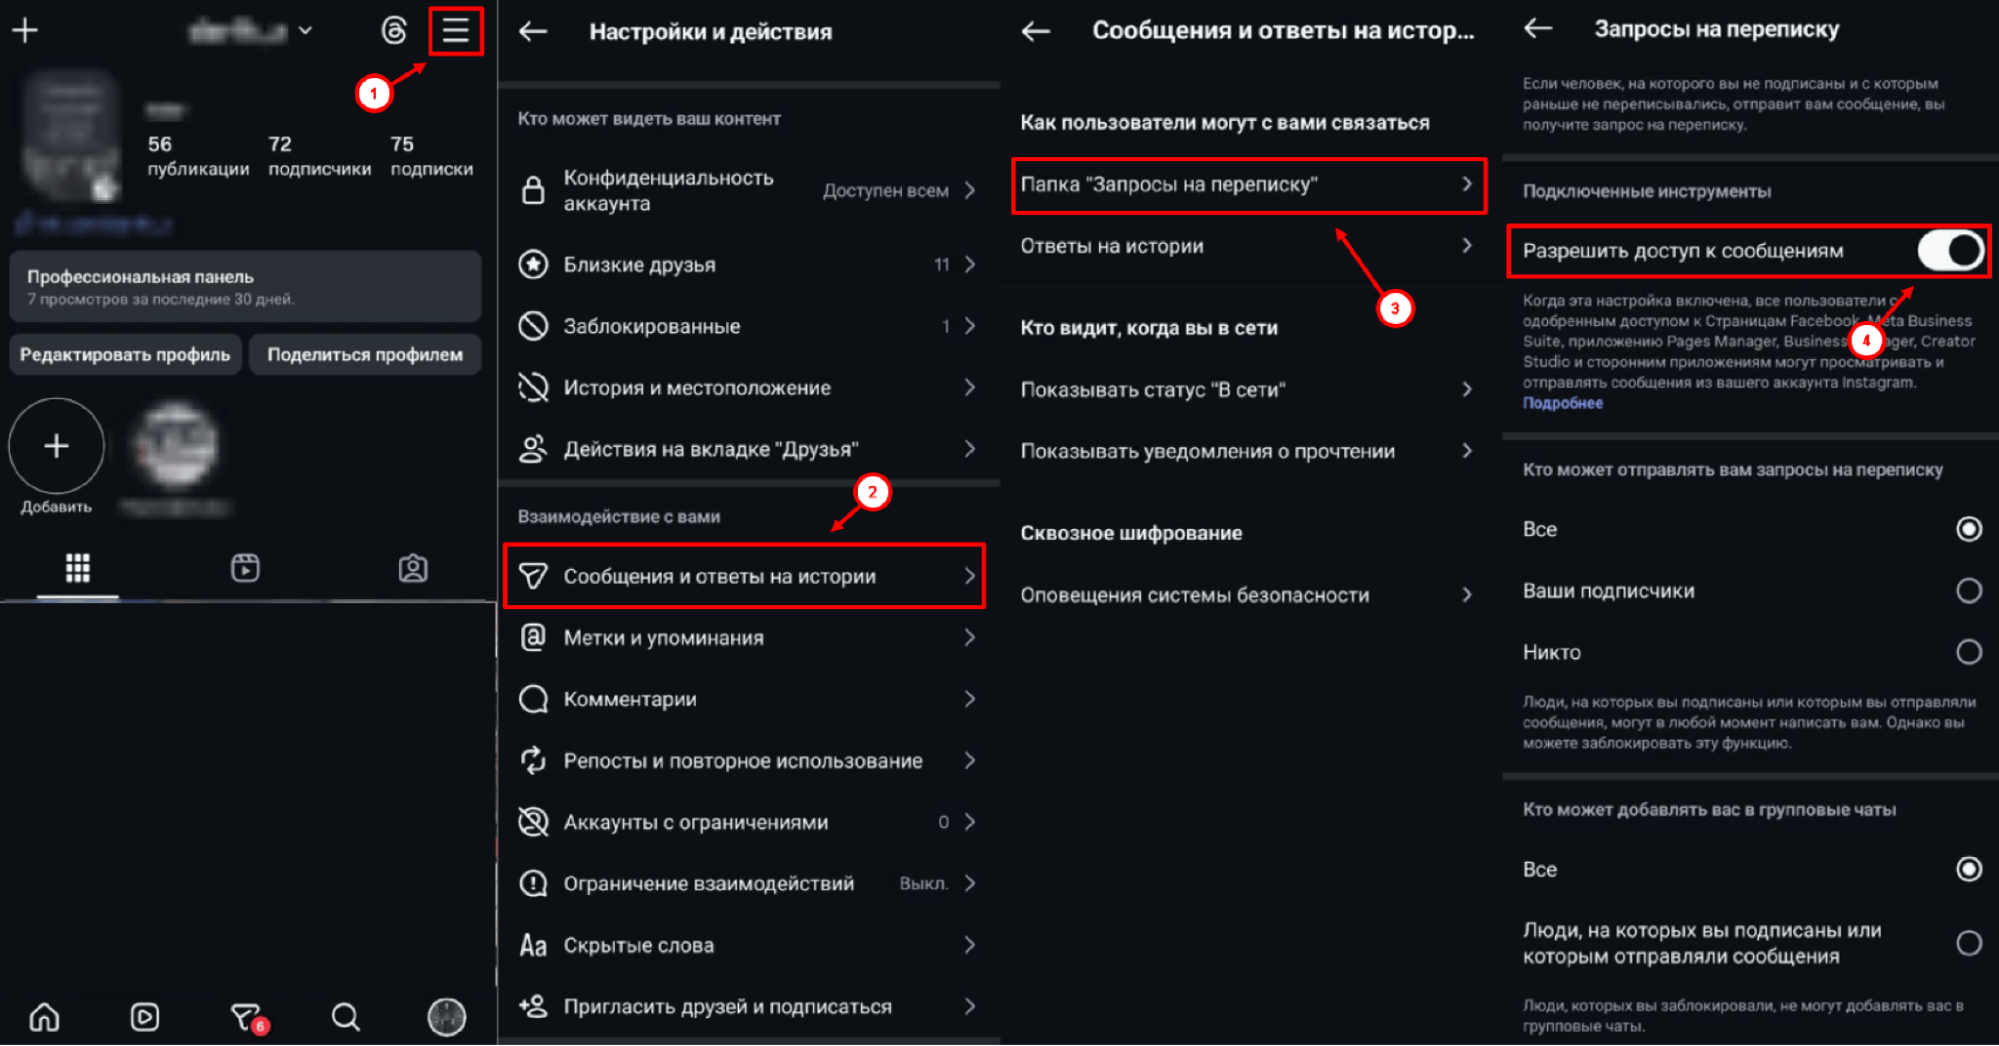Tap the lock icon next to Конфиденциальность аккаунта

coord(533,191)
